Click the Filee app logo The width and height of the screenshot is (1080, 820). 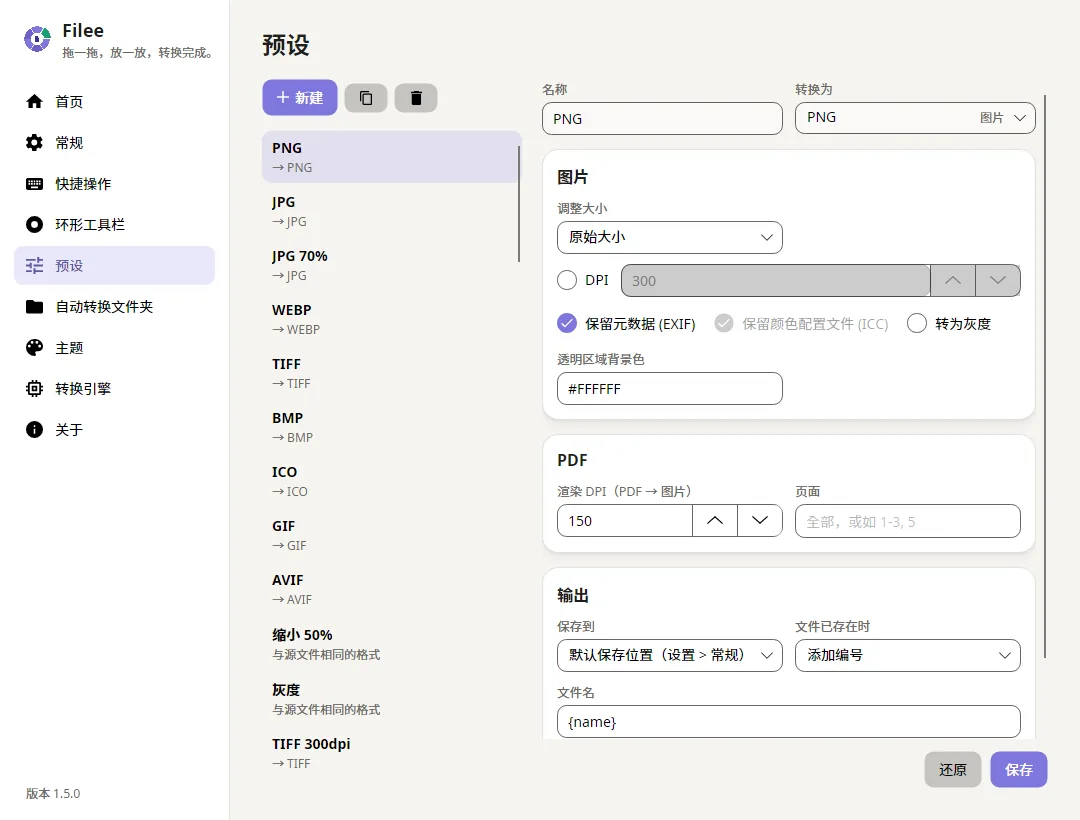pos(37,39)
